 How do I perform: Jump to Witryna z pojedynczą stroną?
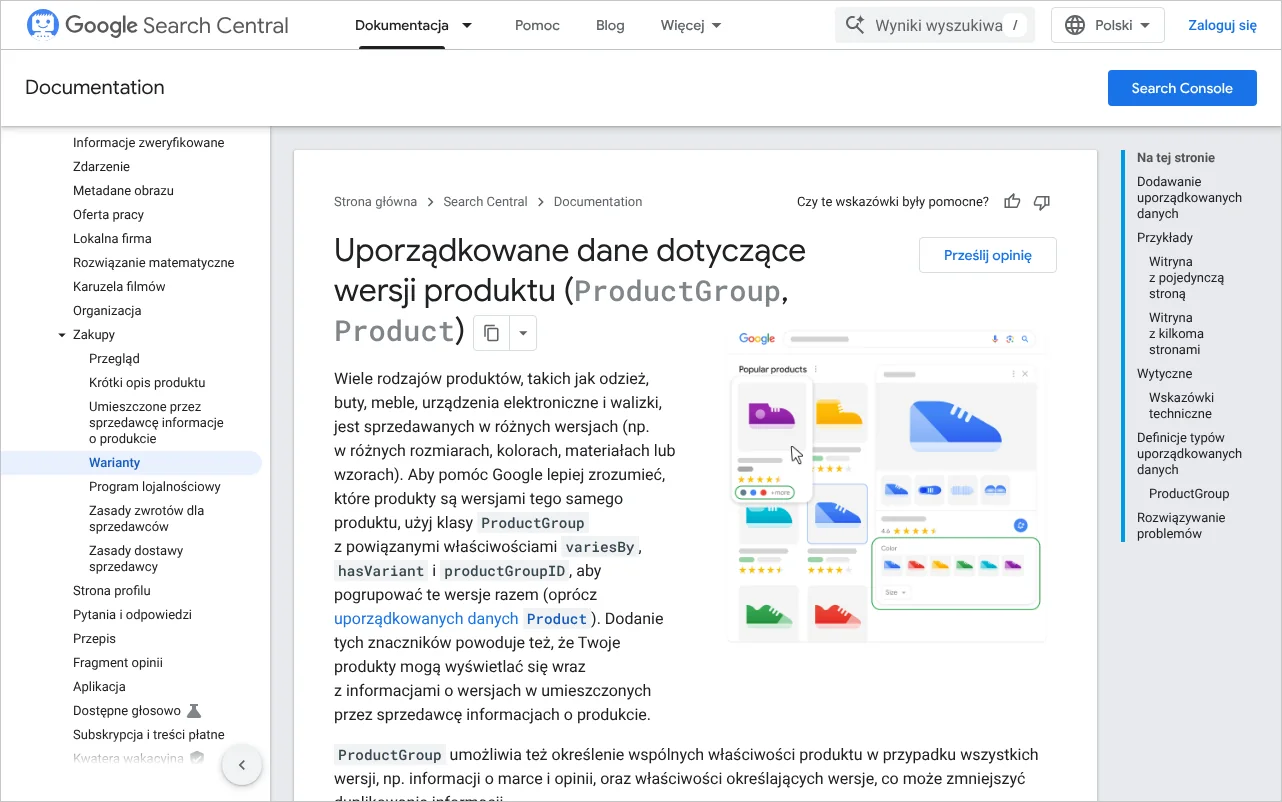1186,278
